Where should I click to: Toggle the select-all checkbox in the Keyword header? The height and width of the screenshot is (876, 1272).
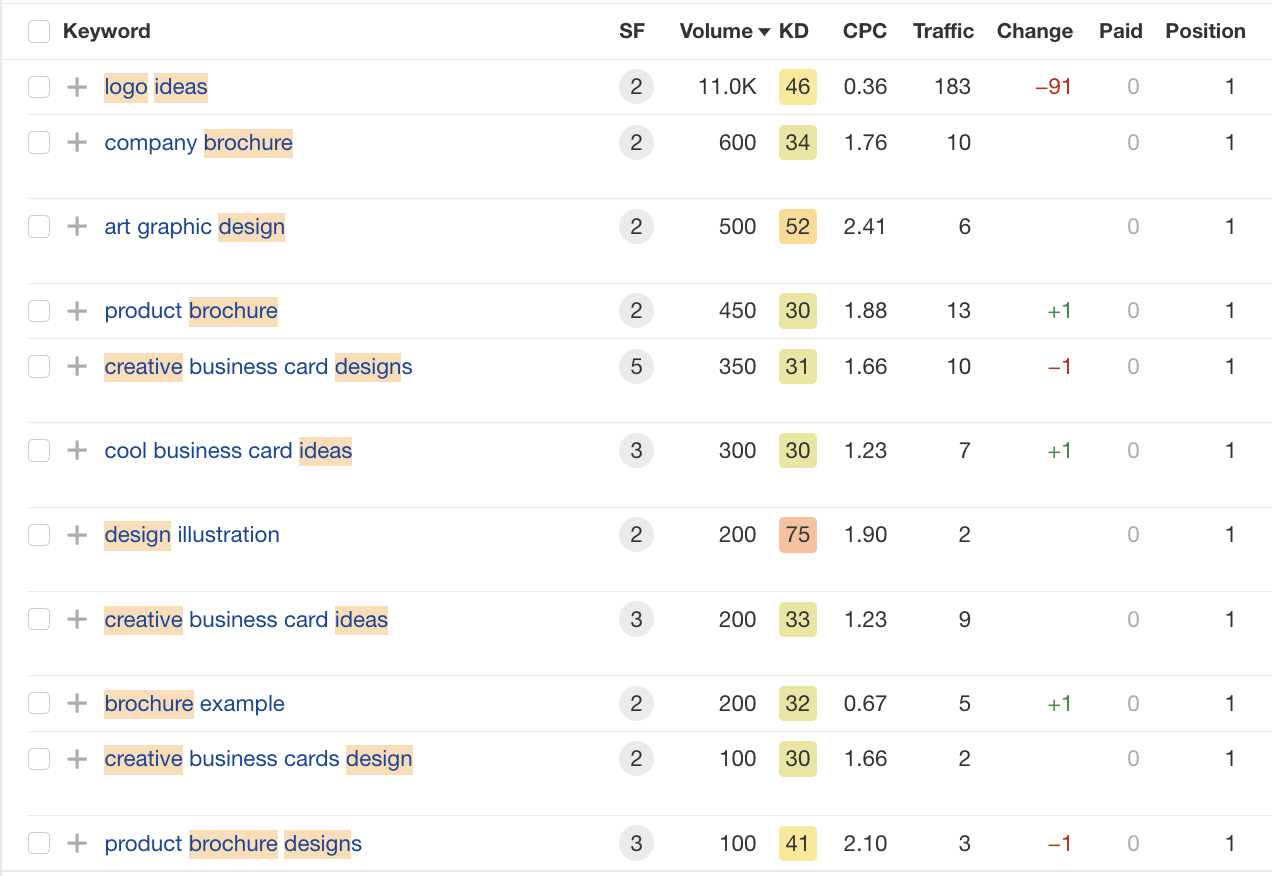39,32
